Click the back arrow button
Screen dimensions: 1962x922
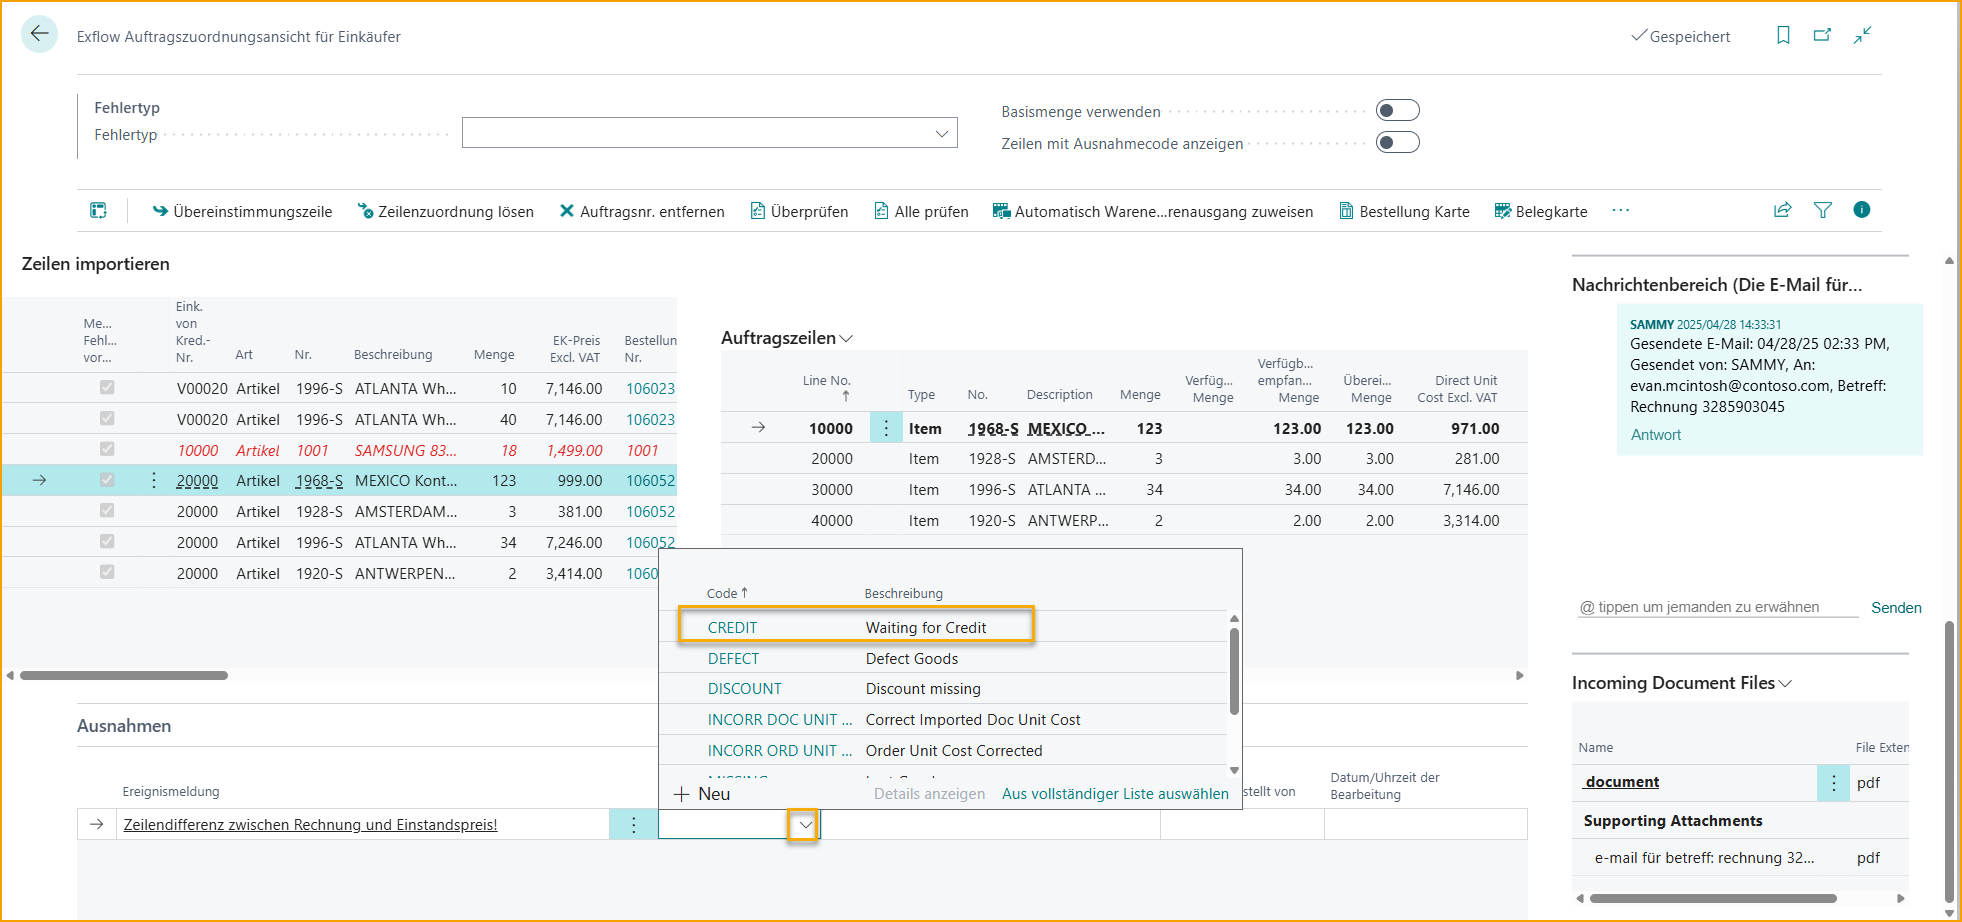pyautogui.click(x=39, y=34)
